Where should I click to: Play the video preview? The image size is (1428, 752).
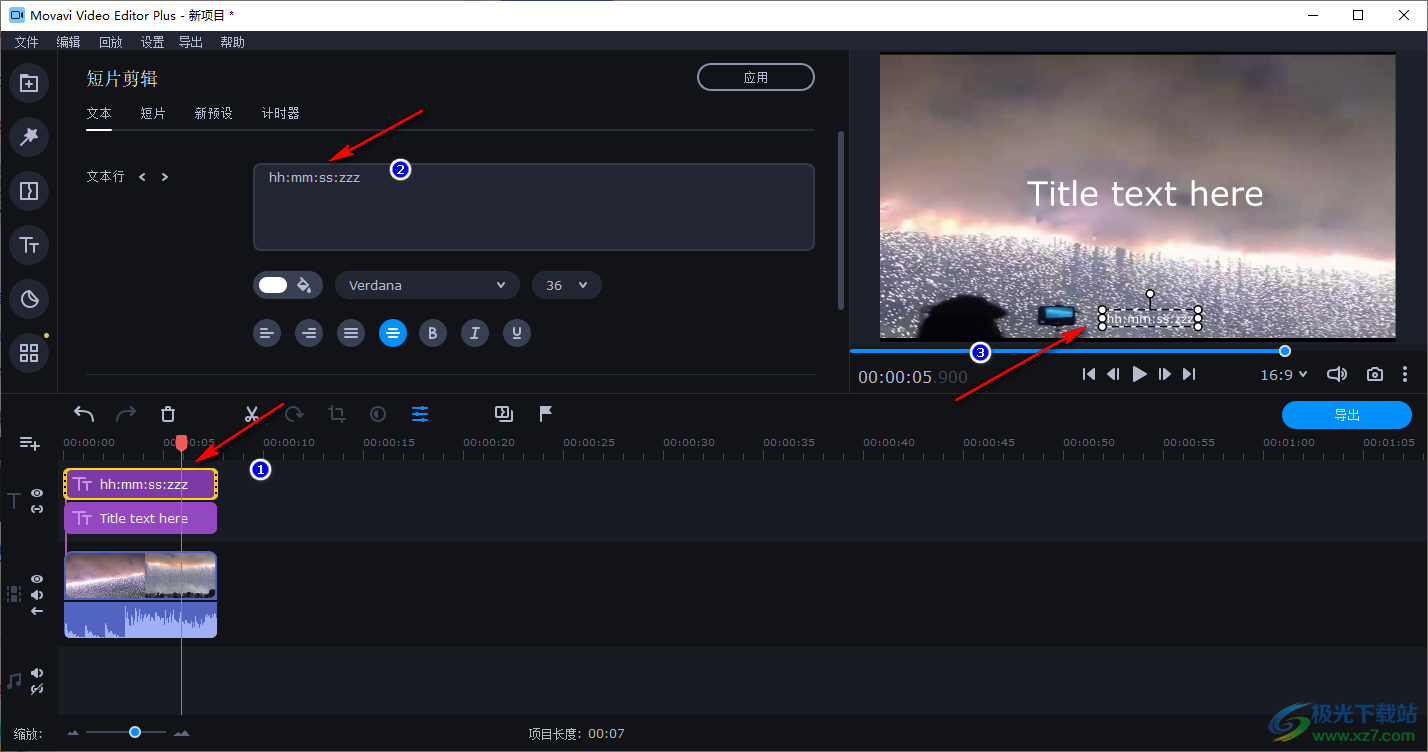pyautogui.click(x=1139, y=374)
